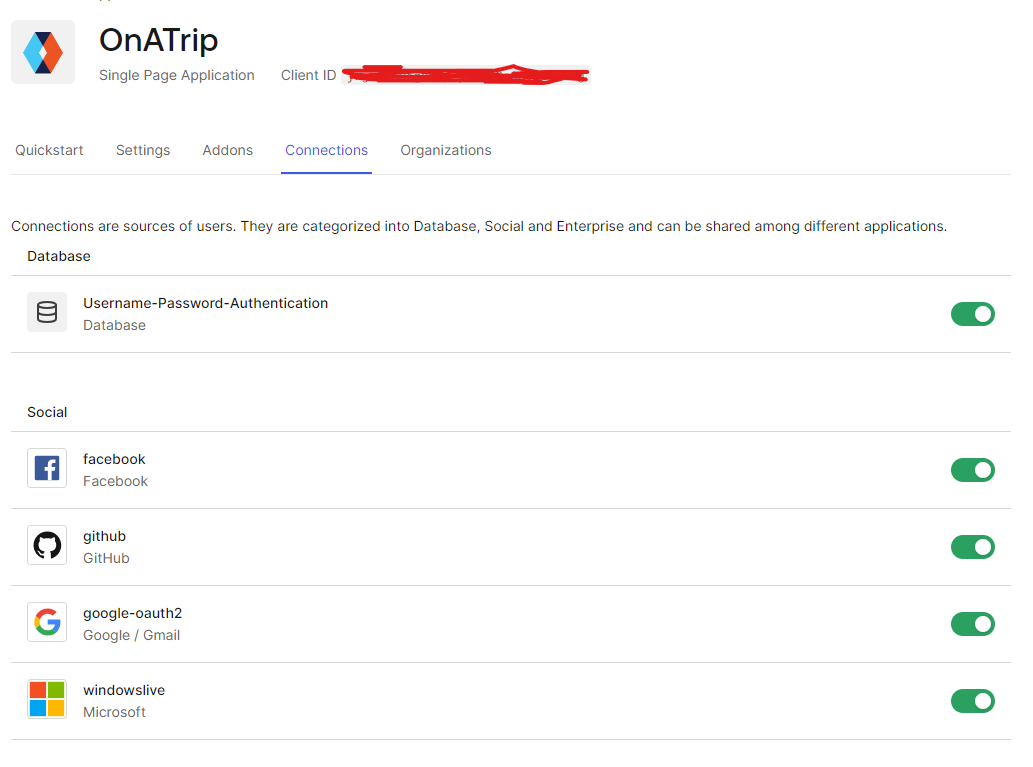The height and width of the screenshot is (767, 1033).
Task: Click the OnATrip application logo icon
Action: pyautogui.click(x=43, y=52)
